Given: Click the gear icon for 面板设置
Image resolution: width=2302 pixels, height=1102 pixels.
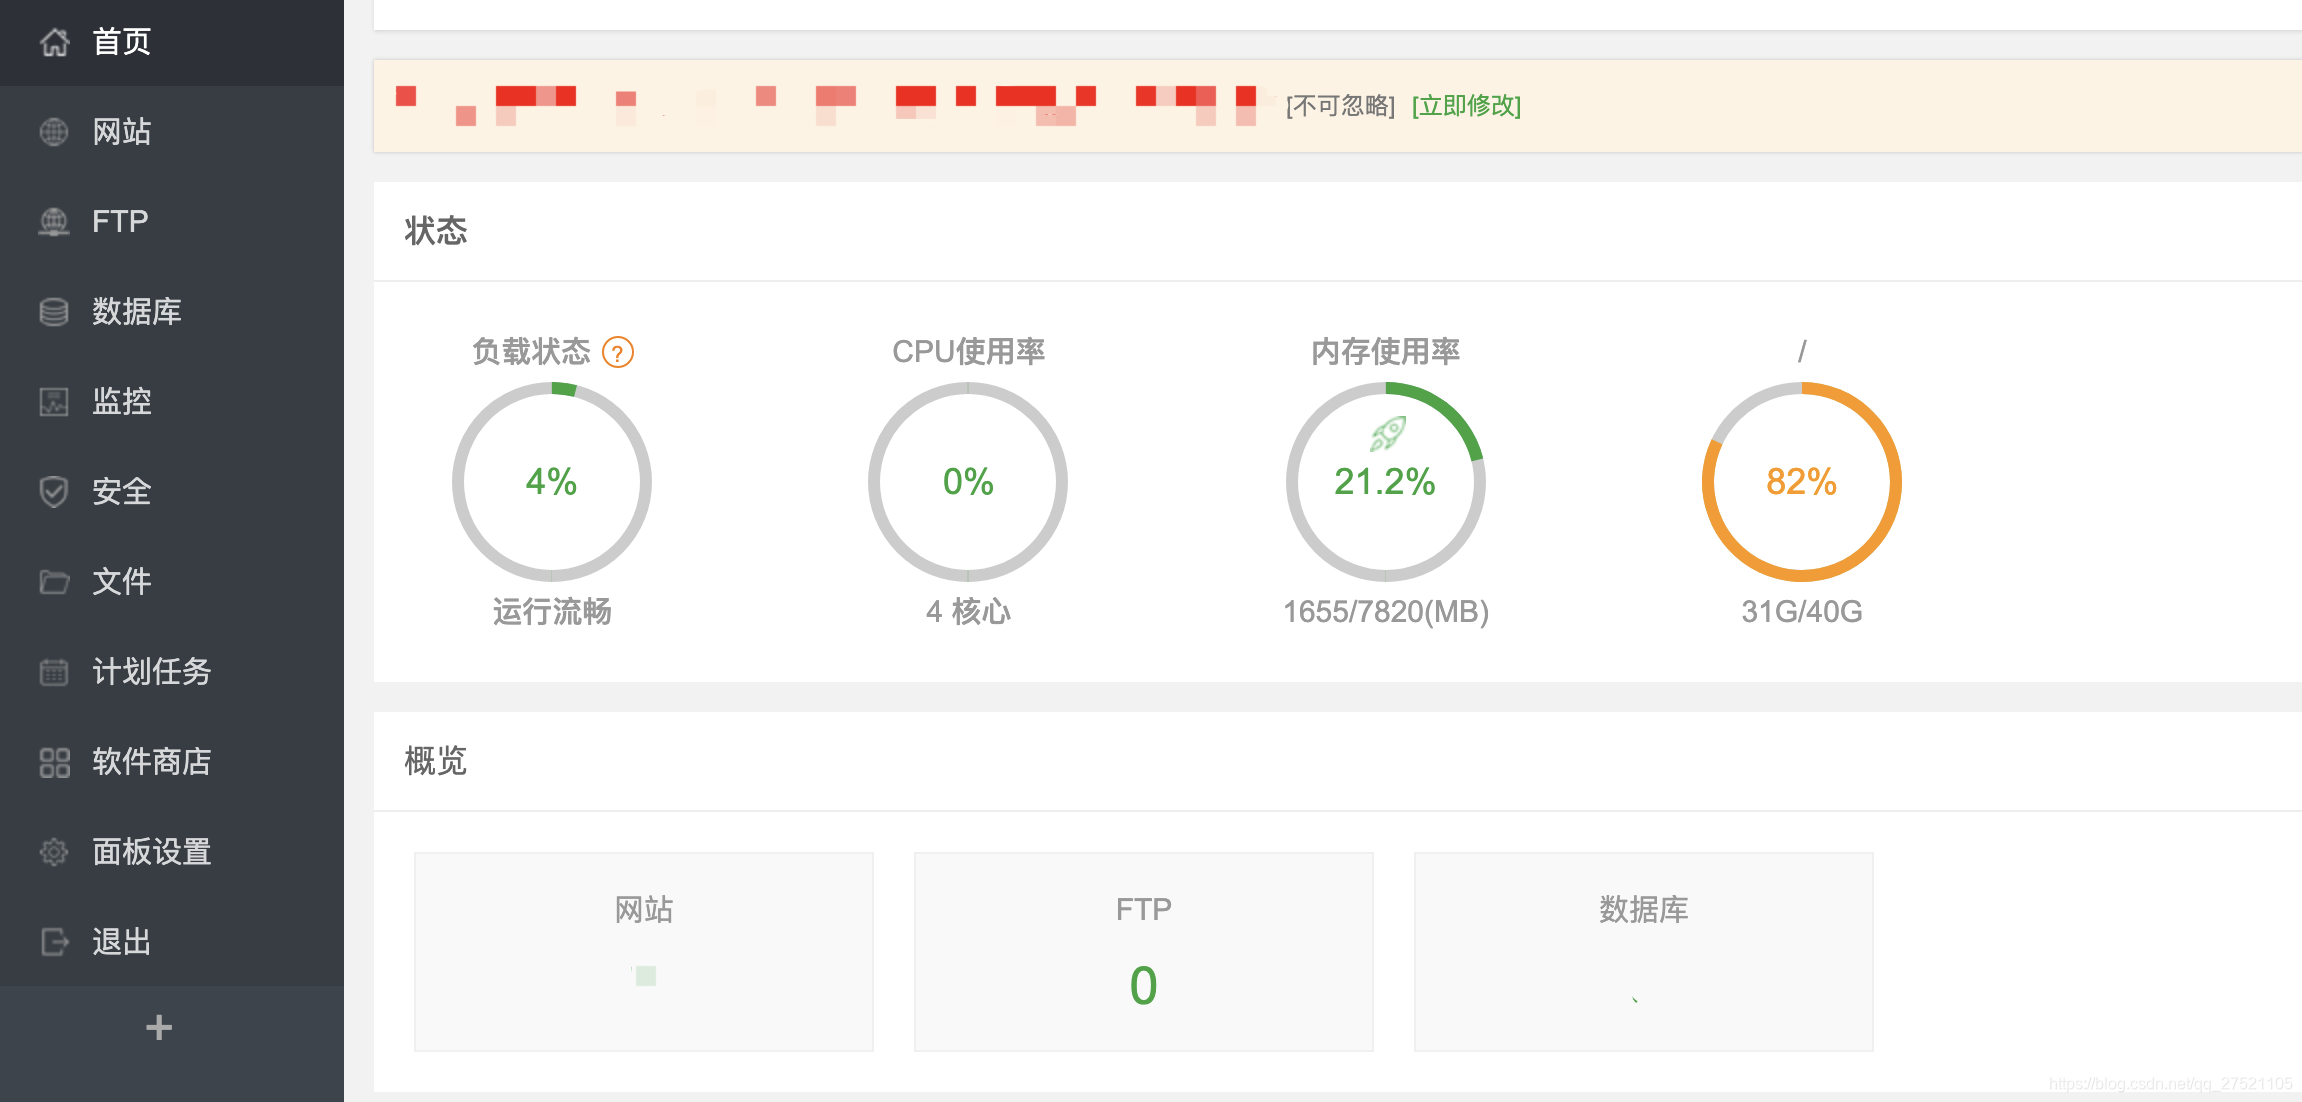Looking at the screenshot, I should 54,852.
